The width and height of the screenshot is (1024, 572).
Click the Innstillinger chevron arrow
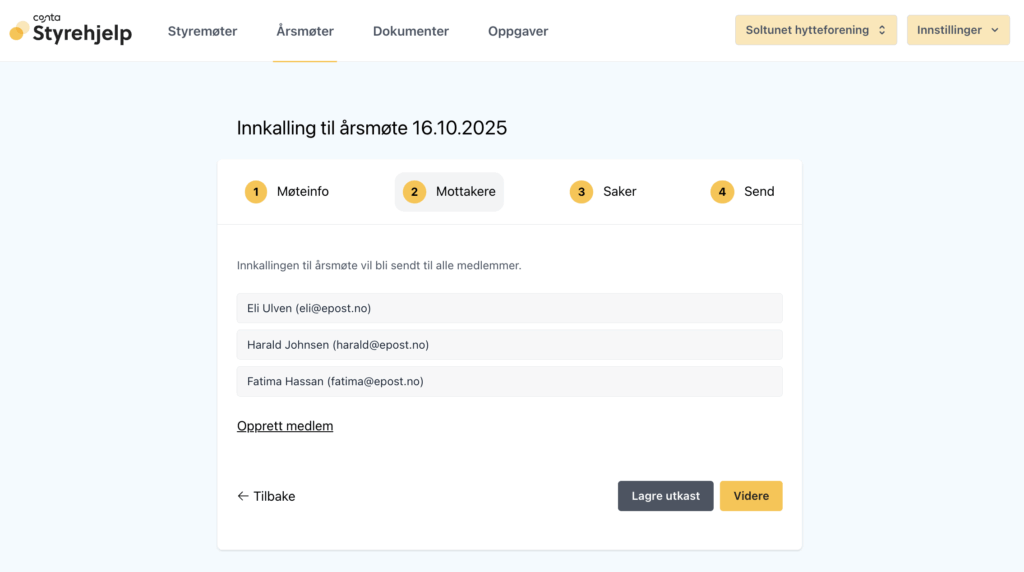(x=994, y=31)
